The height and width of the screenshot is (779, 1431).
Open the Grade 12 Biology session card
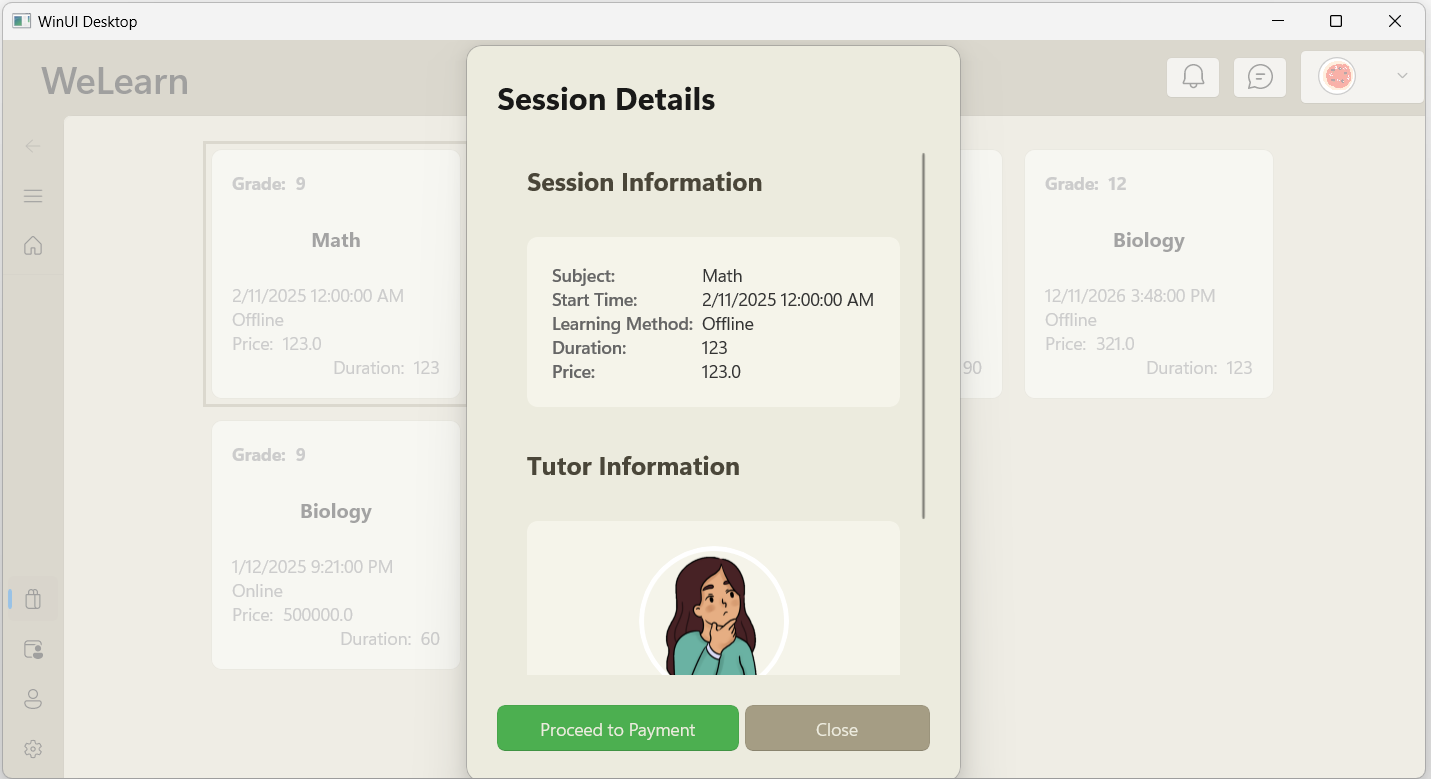[x=1148, y=273]
